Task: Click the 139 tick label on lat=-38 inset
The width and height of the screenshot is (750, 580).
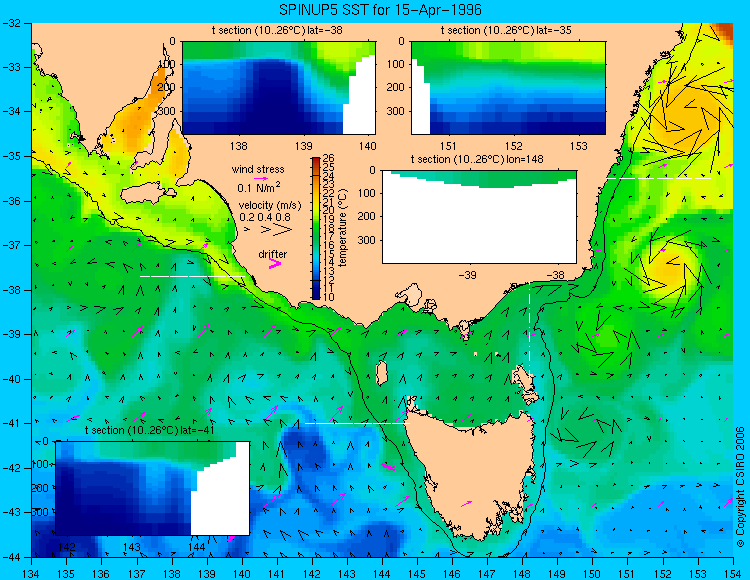Action: [303, 146]
